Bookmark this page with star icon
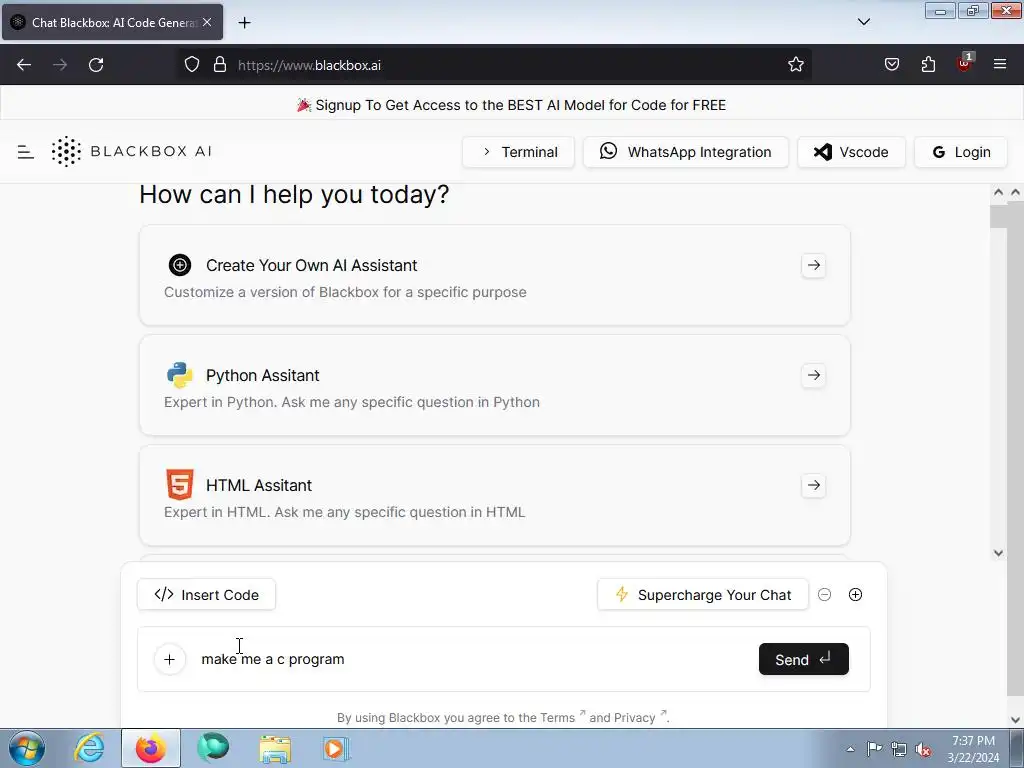This screenshot has height=768, width=1024. [795, 65]
